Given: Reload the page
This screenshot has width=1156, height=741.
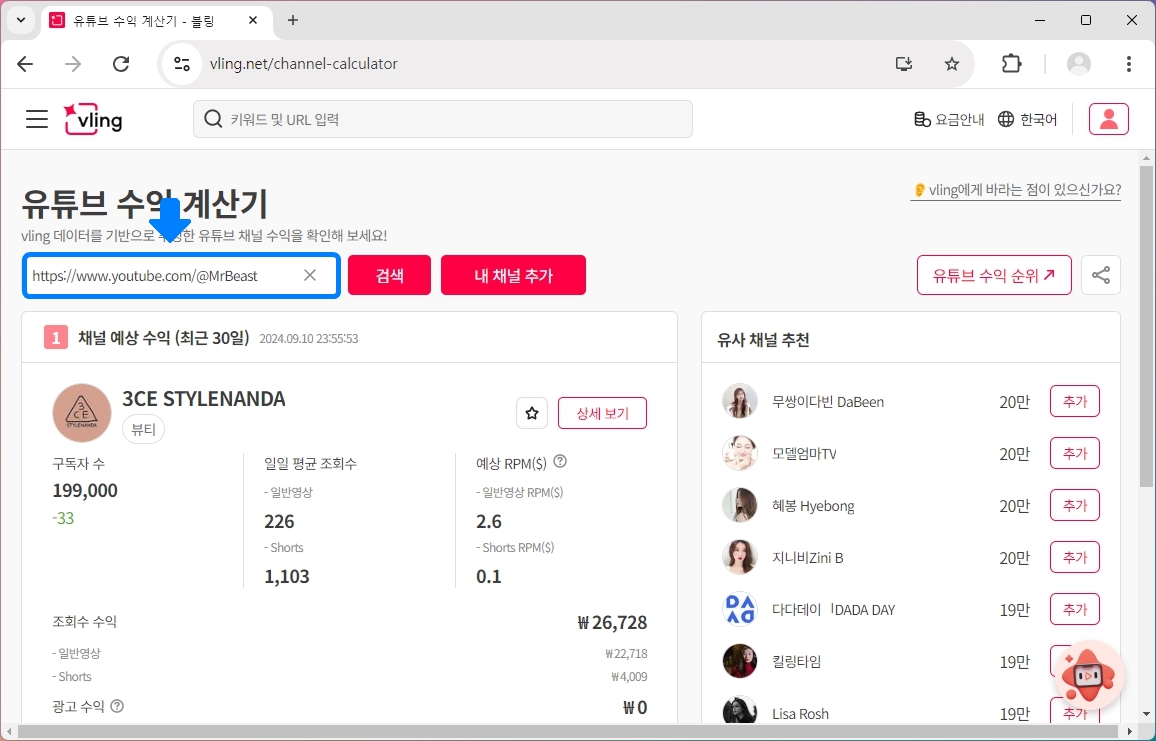Looking at the screenshot, I should (x=121, y=64).
